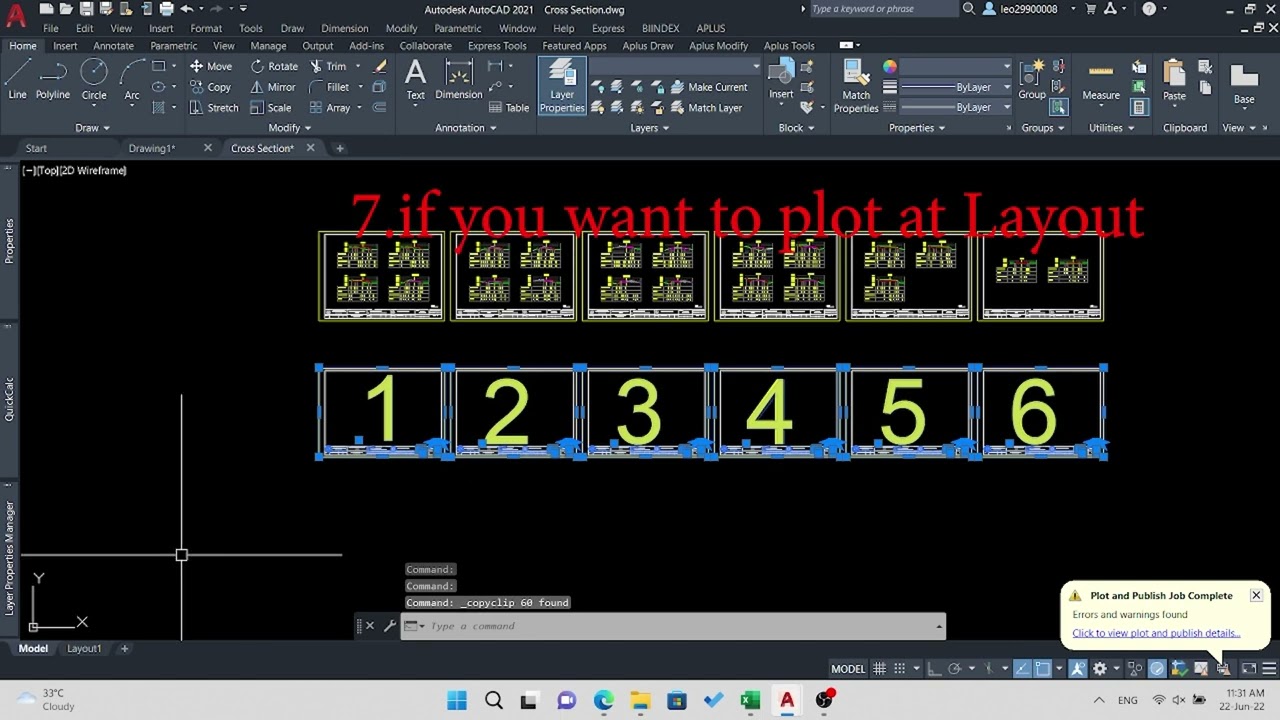The width and height of the screenshot is (1280, 720).
Task: Click to view plot and publish details link
Action: click(x=1156, y=633)
